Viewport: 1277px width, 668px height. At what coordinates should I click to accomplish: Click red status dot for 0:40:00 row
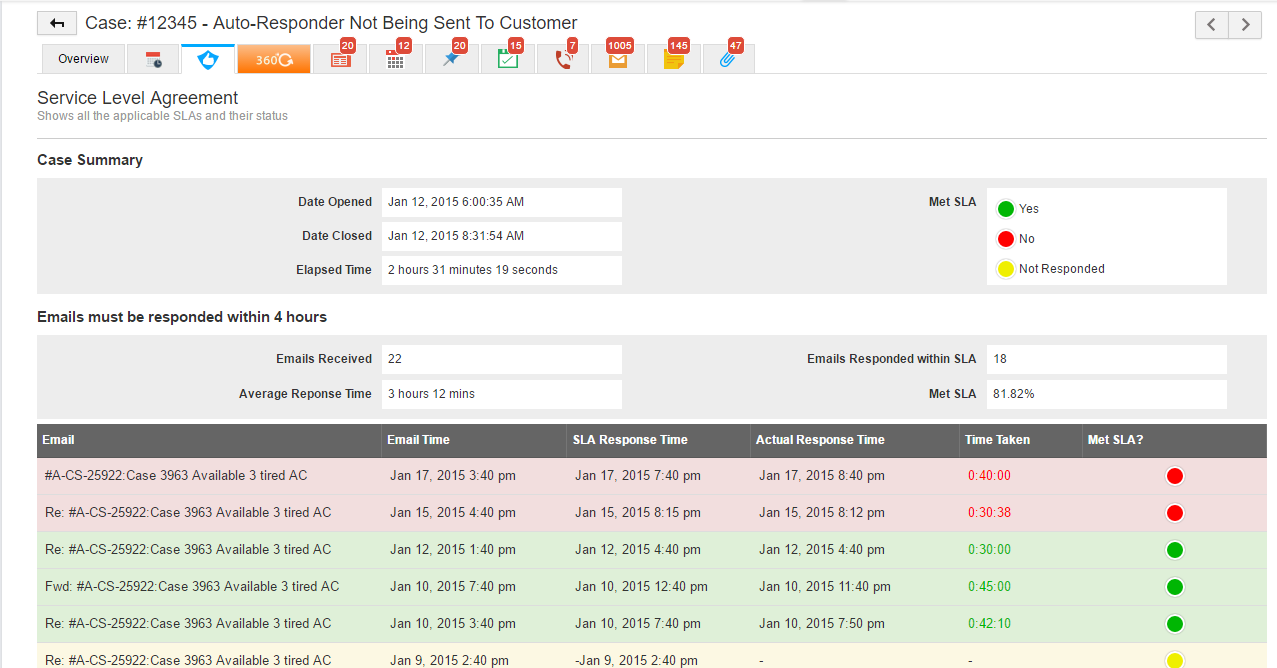pos(1175,476)
